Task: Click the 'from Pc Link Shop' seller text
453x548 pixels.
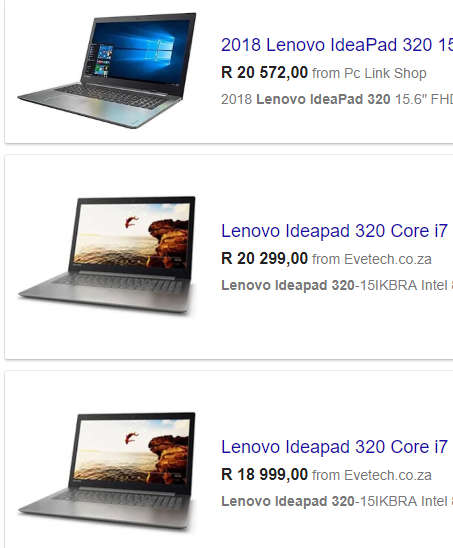Action: (x=369, y=73)
